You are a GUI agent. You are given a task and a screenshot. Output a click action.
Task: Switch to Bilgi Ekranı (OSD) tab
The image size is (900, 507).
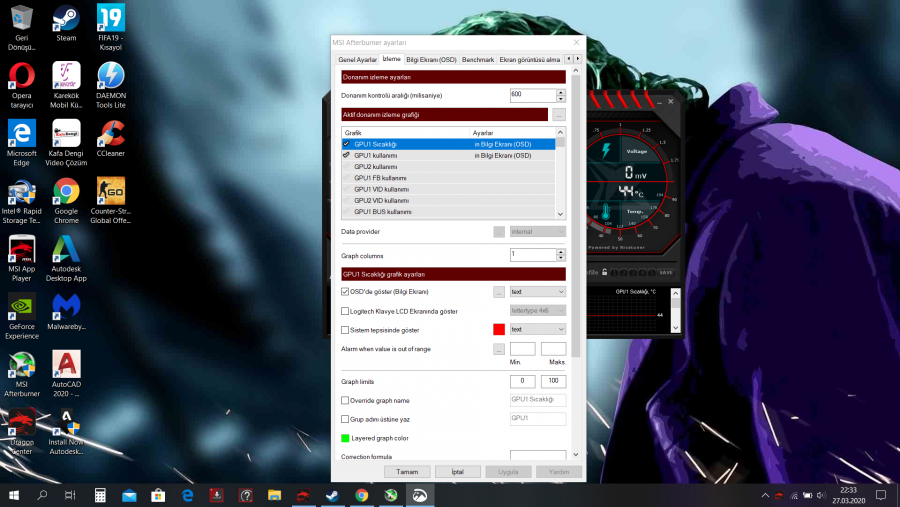tap(431, 60)
